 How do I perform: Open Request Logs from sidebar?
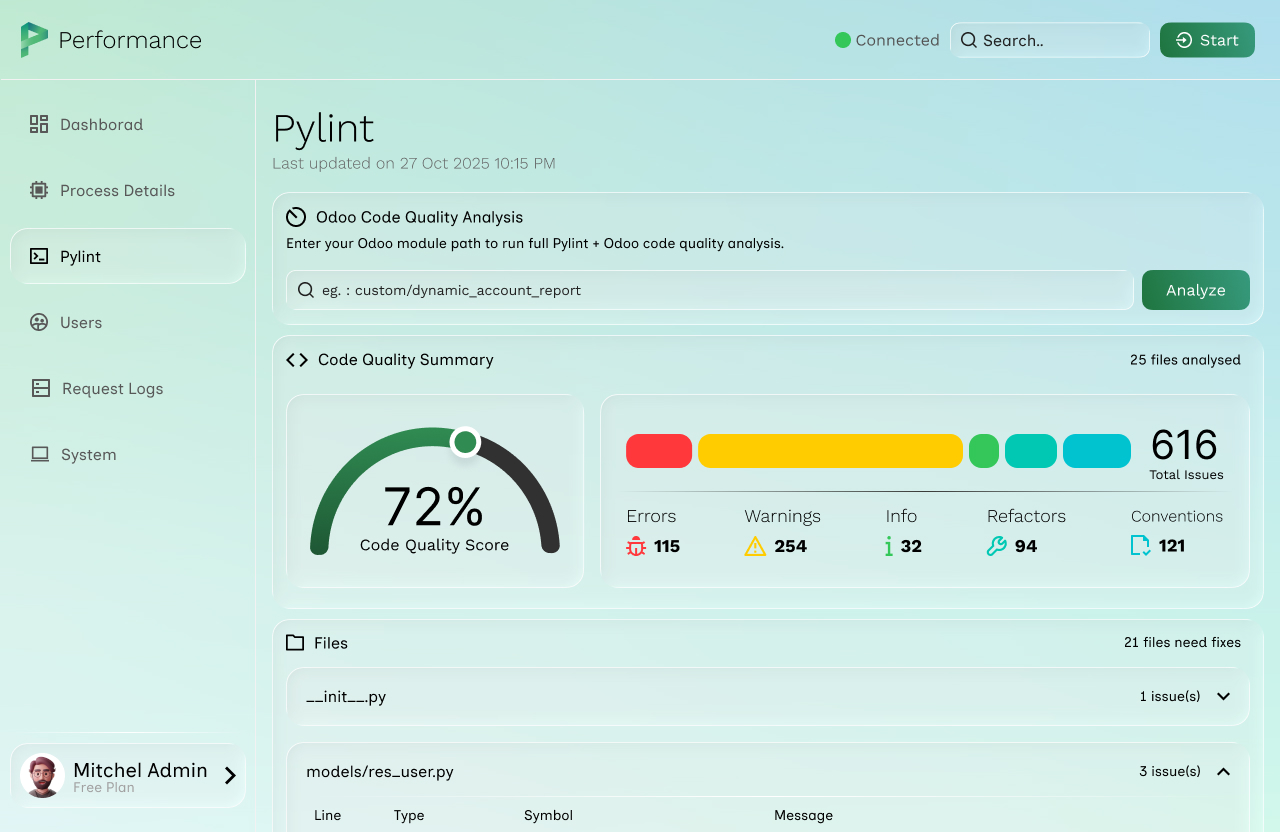click(112, 388)
